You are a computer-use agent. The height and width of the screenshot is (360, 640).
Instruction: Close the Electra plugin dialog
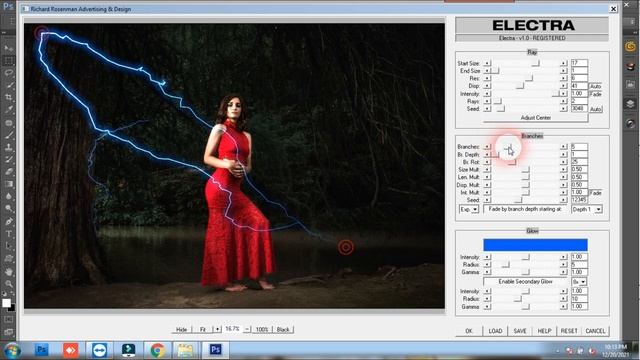(x=613, y=9)
